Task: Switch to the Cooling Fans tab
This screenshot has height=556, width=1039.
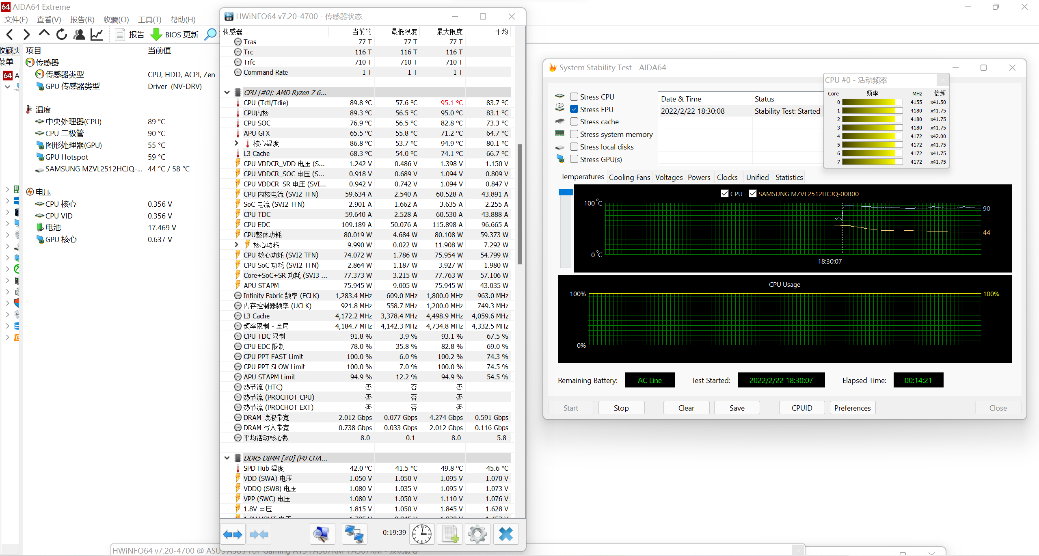Action: (x=629, y=178)
